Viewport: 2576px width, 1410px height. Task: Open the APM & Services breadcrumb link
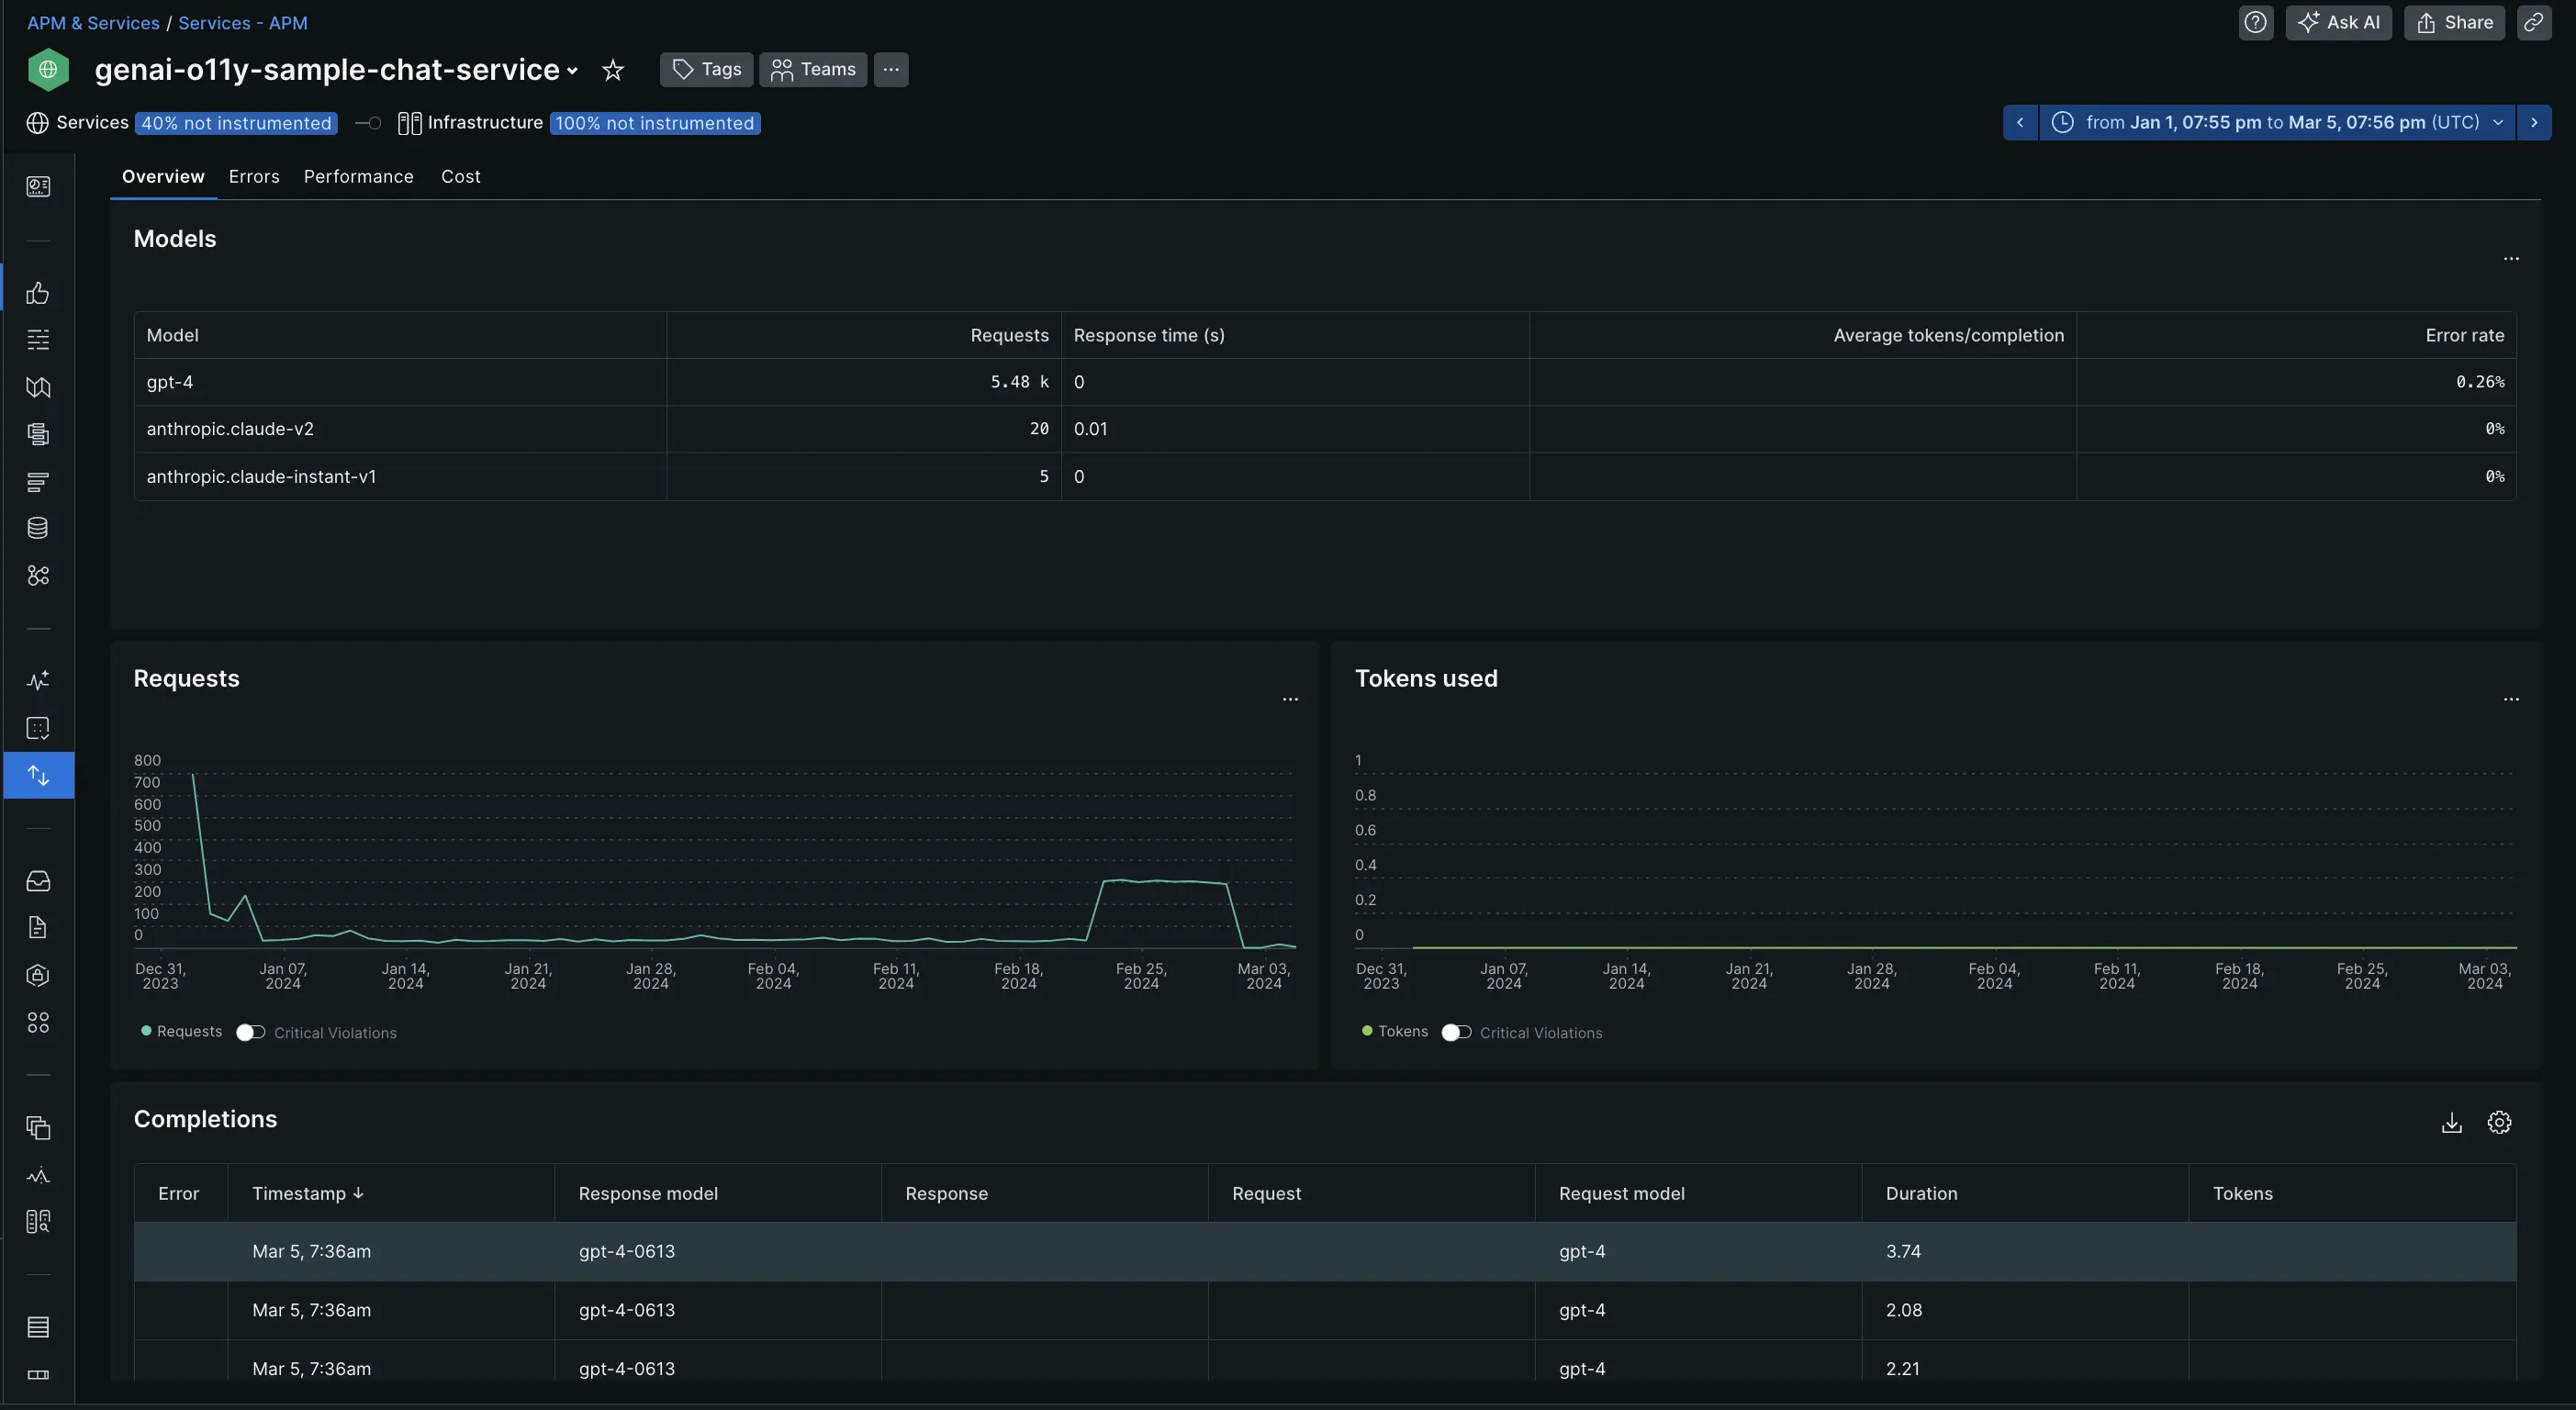pos(93,23)
